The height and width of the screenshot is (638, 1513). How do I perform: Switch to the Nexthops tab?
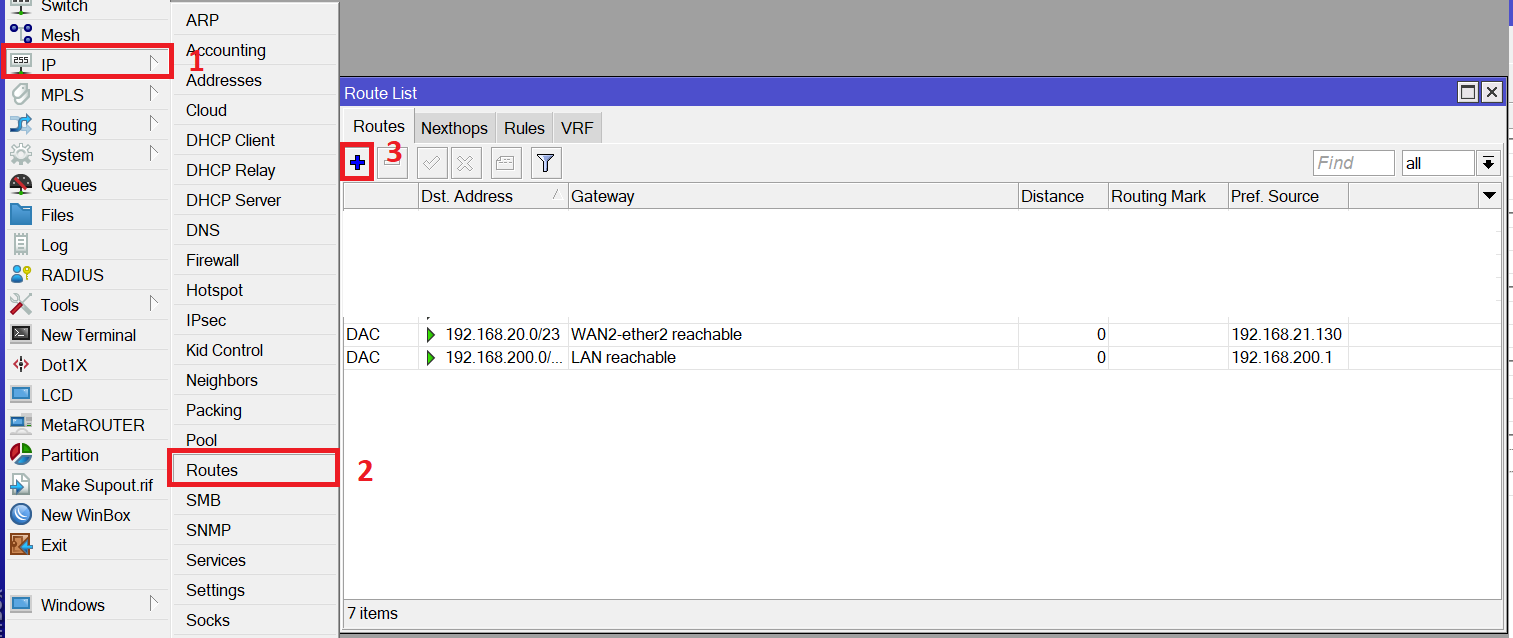[x=454, y=127]
